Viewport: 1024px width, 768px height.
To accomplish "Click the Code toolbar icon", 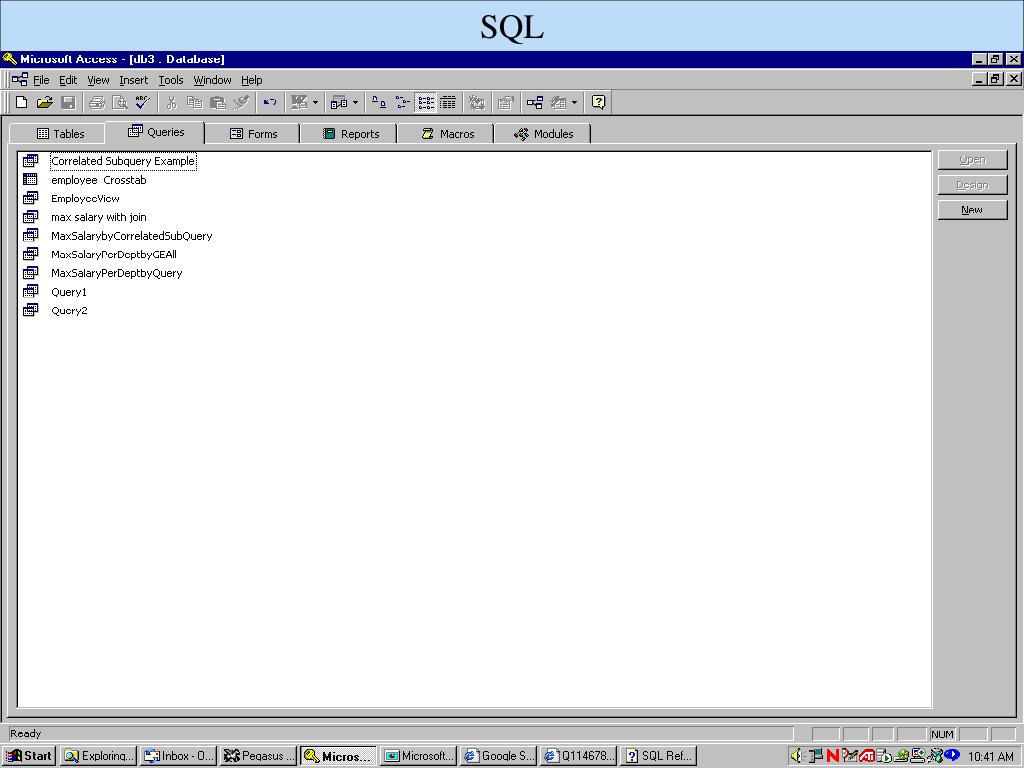I will pyautogui.click(x=477, y=103).
